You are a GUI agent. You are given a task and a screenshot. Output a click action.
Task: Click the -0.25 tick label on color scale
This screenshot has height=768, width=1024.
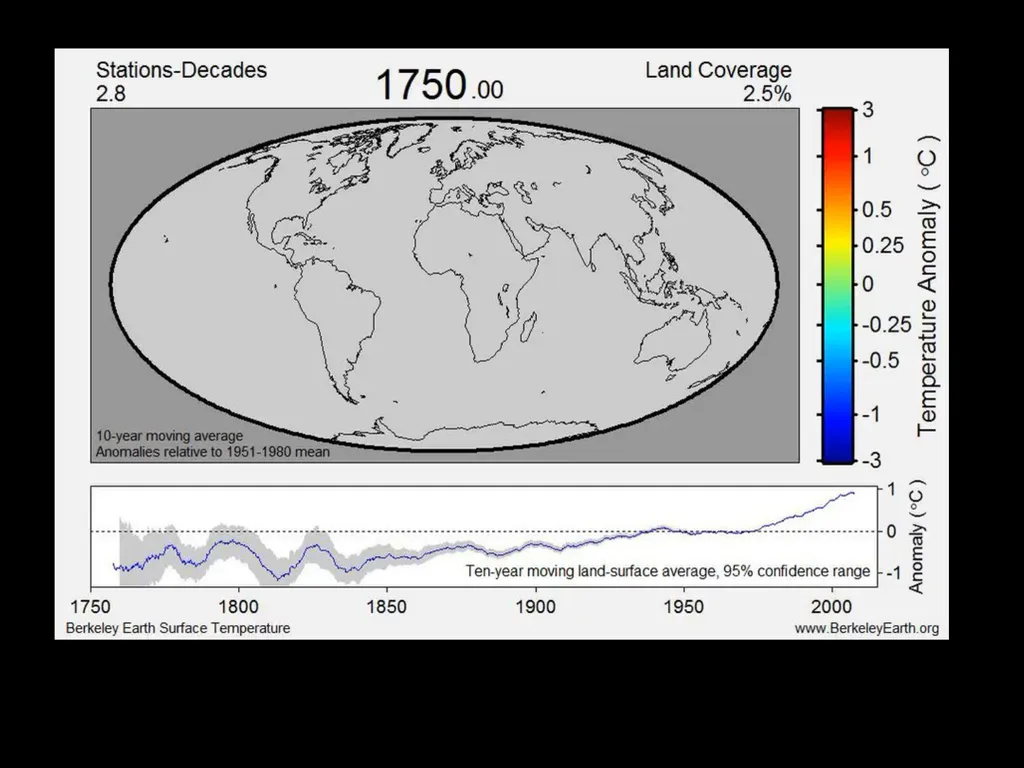pos(886,325)
